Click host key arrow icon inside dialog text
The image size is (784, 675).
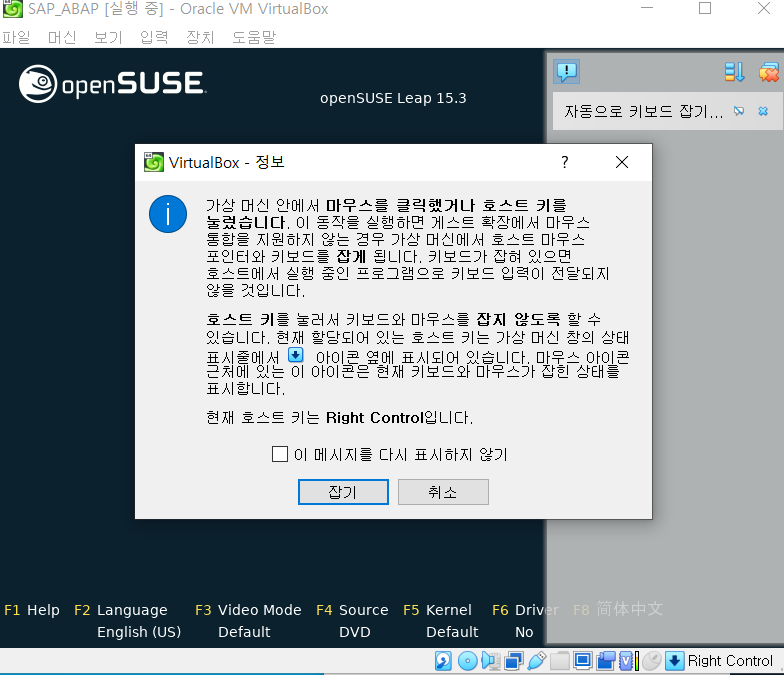[x=296, y=354]
